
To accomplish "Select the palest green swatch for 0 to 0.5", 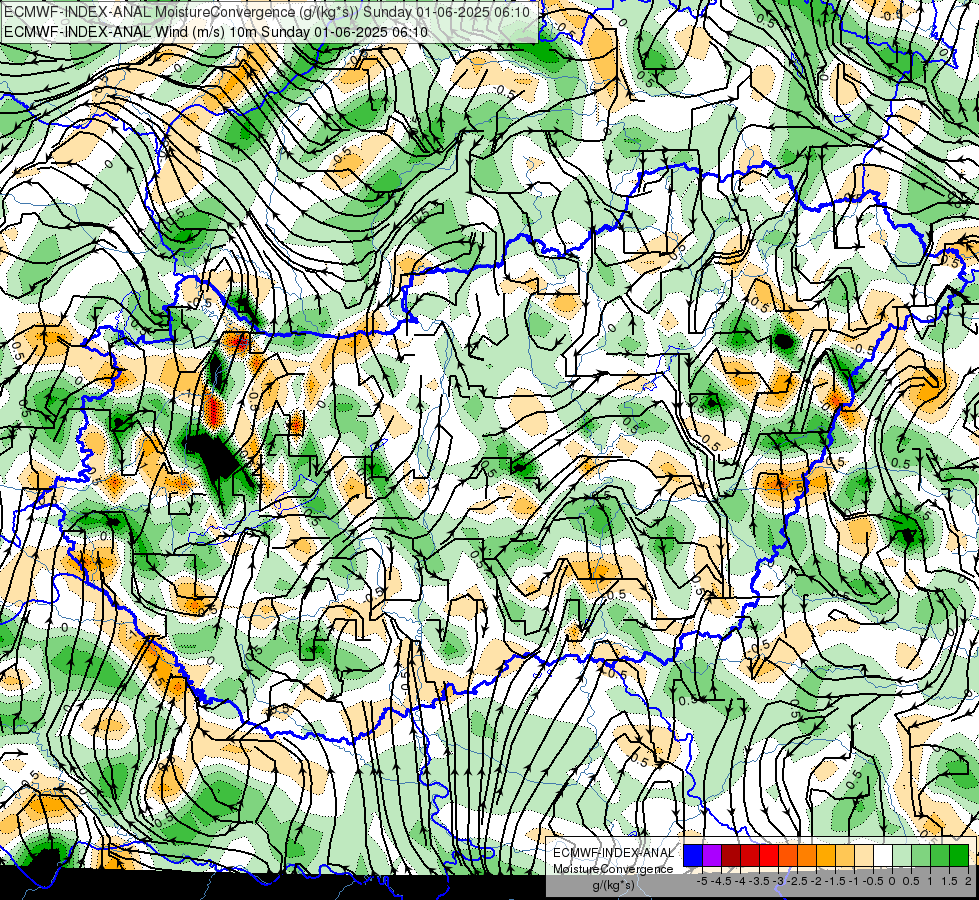I will click(x=902, y=855).
